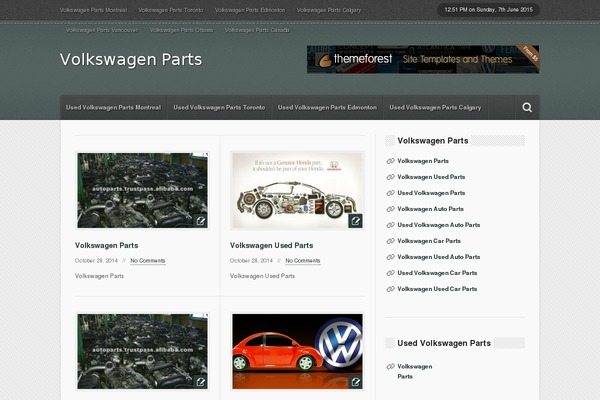Image resolution: width=600 pixels, height=400 pixels.
Task: Open sidebar link Volkswagen Car Parts
Action: coord(429,241)
